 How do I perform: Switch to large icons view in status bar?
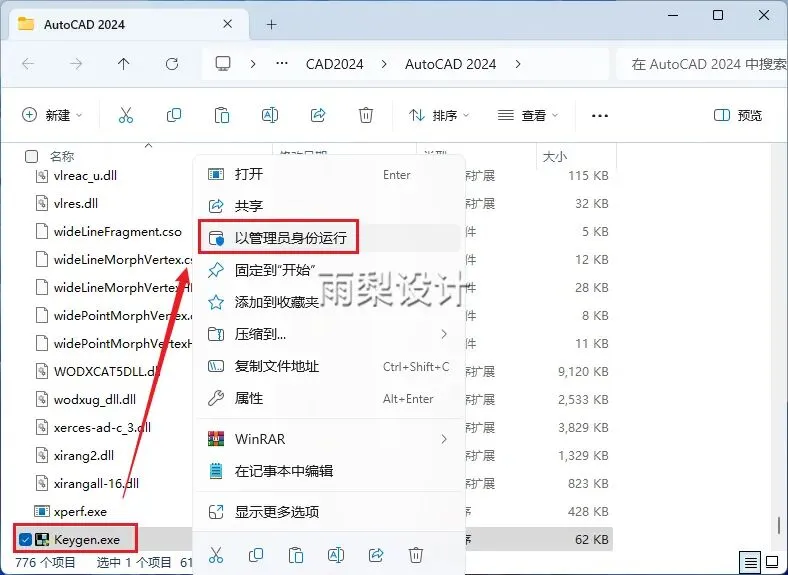(772, 562)
